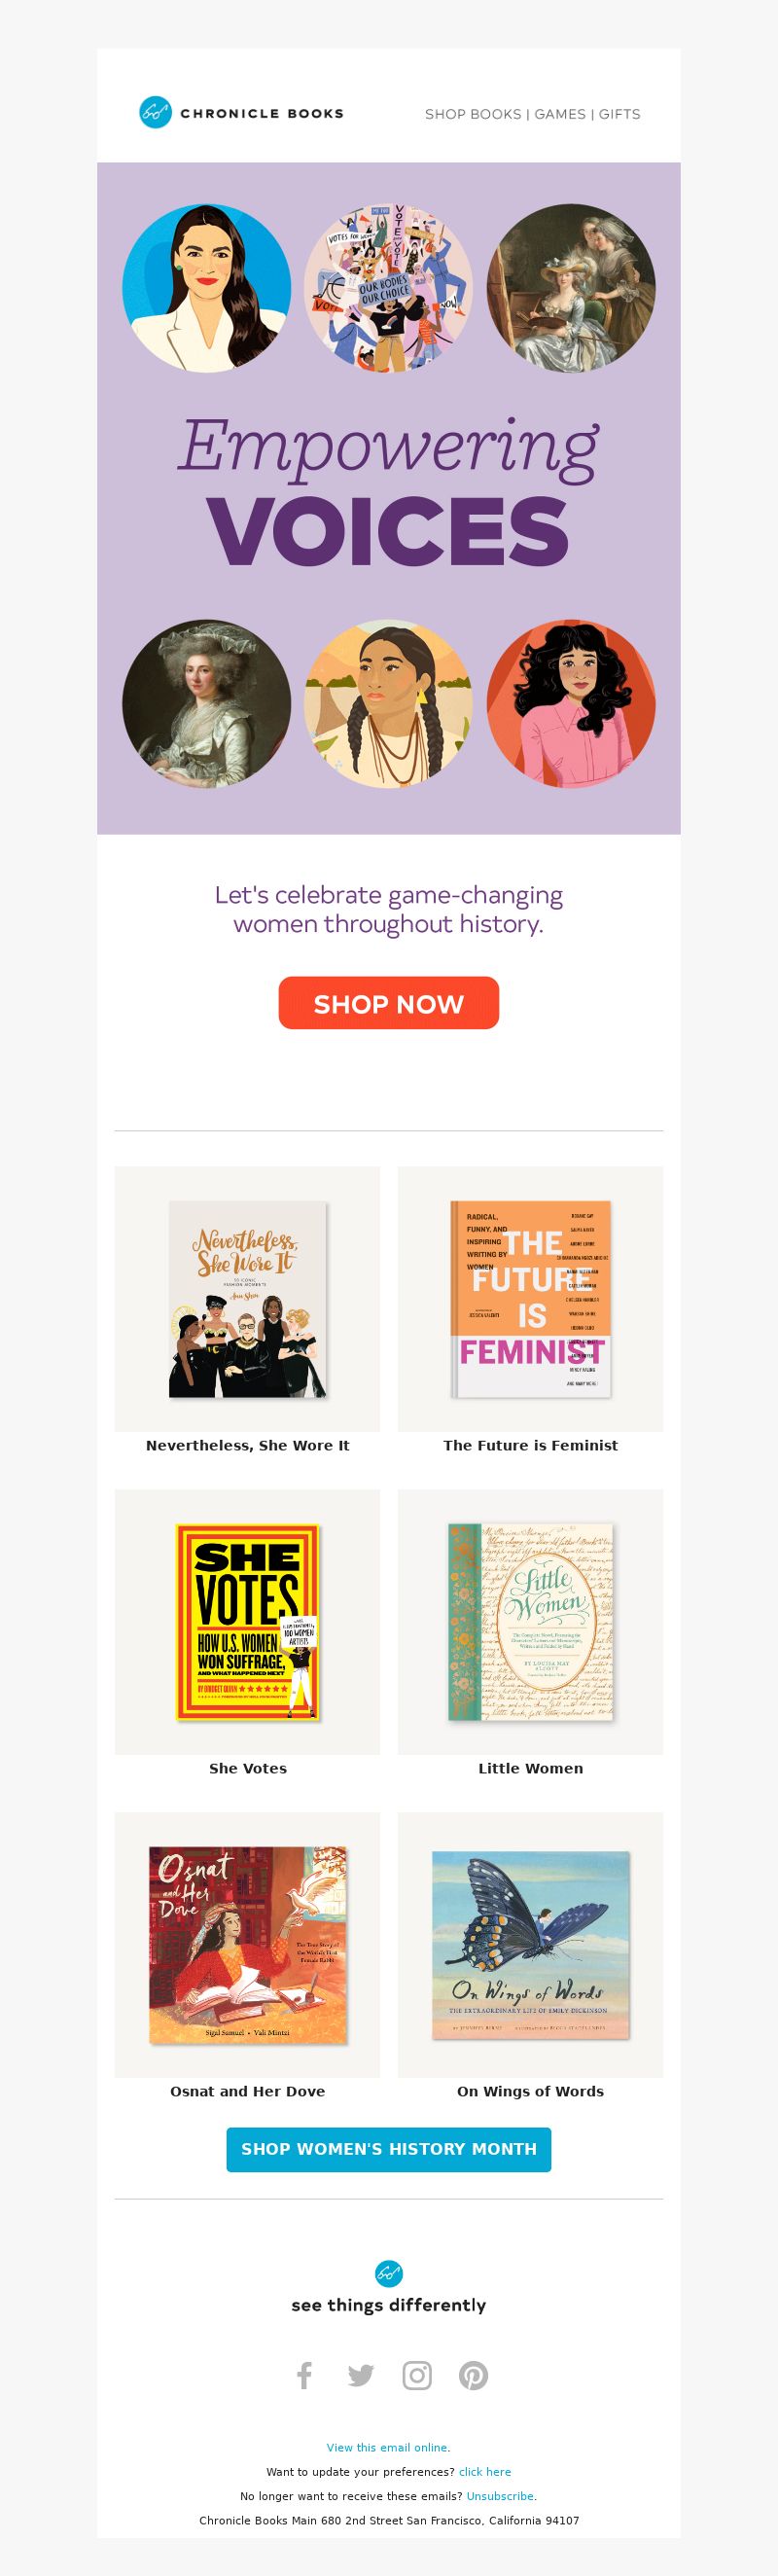Image resolution: width=778 pixels, height=2576 pixels.
Task: Open the Pinterest icon
Action: pos(473,2375)
